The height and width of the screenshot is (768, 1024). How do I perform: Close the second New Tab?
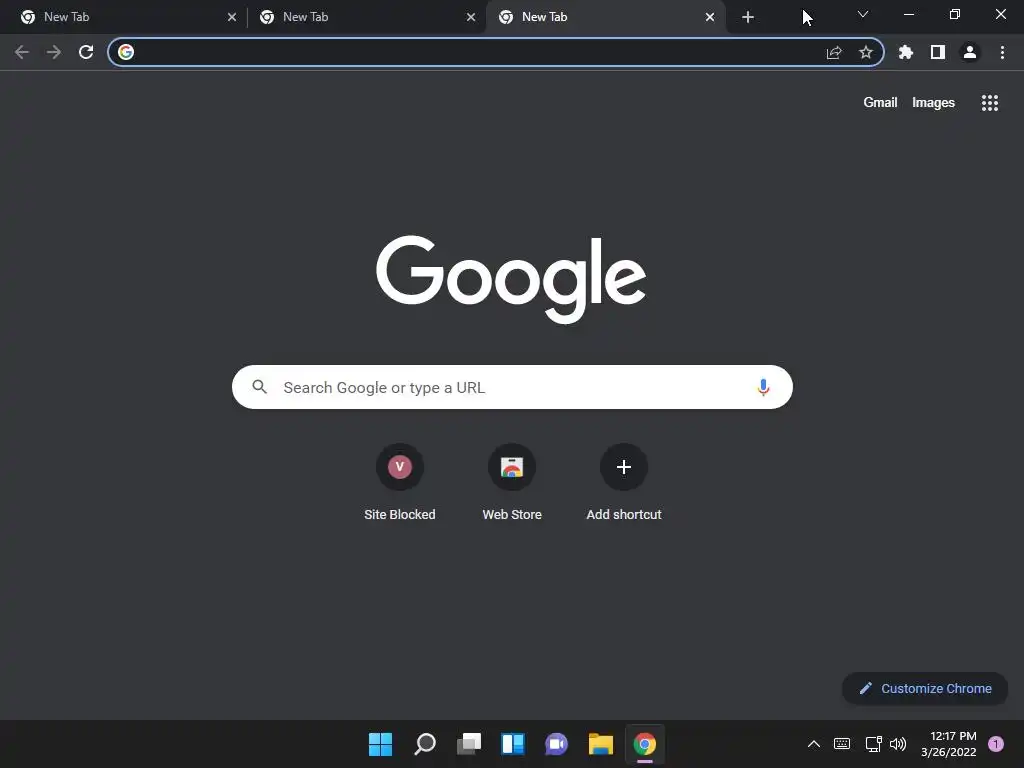point(471,17)
